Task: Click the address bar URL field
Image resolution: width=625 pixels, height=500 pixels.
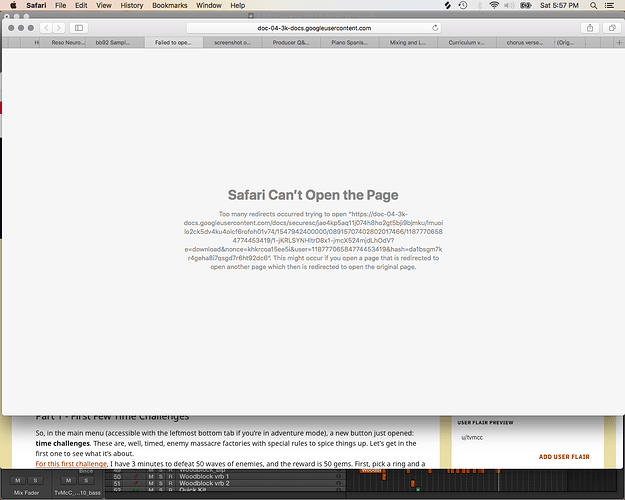Action: click(314, 28)
